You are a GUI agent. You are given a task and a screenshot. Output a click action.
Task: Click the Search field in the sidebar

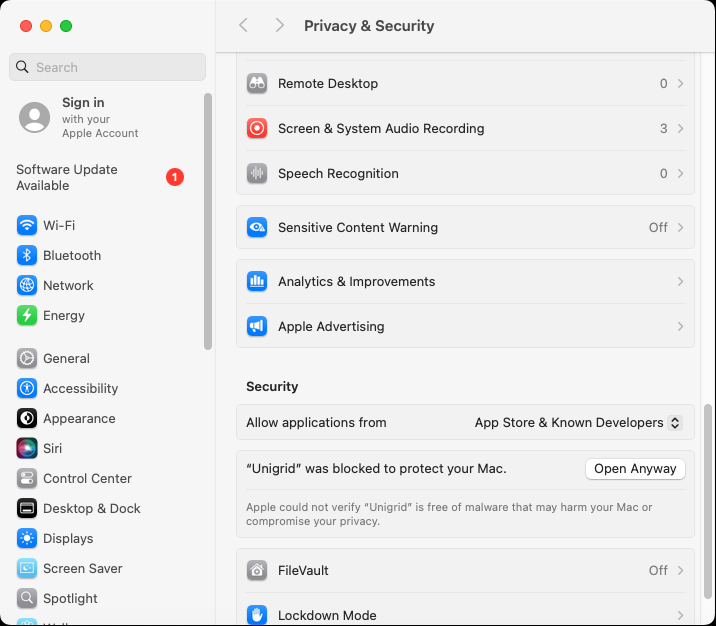[107, 67]
